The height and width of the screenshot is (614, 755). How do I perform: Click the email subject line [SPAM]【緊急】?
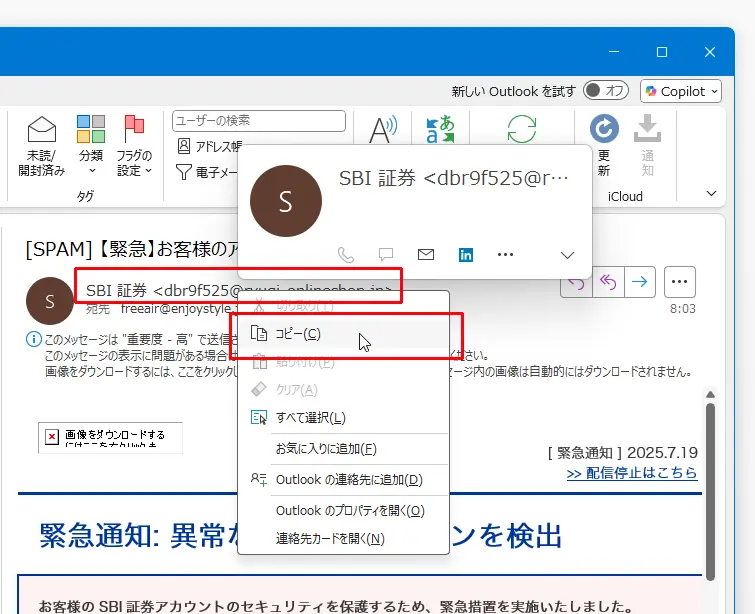click(x=132, y=249)
